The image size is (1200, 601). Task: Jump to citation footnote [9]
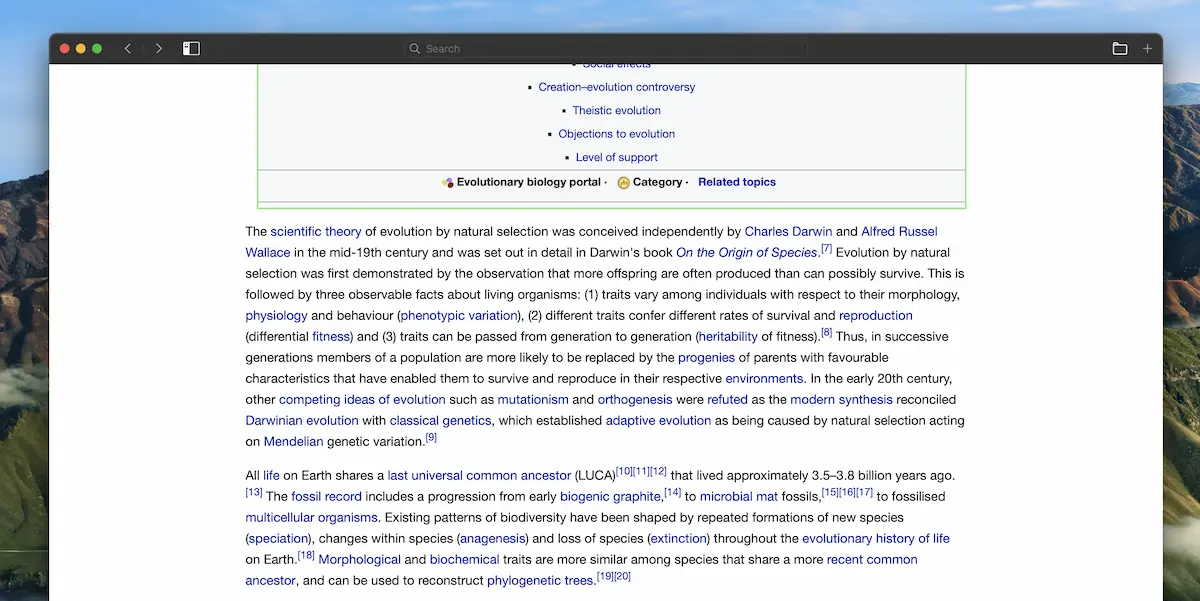tap(431, 437)
